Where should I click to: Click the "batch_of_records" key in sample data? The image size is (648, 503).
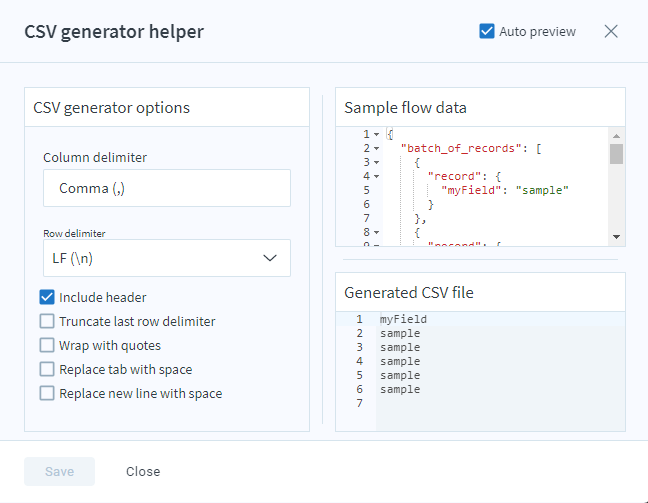(x=461, y=148)
